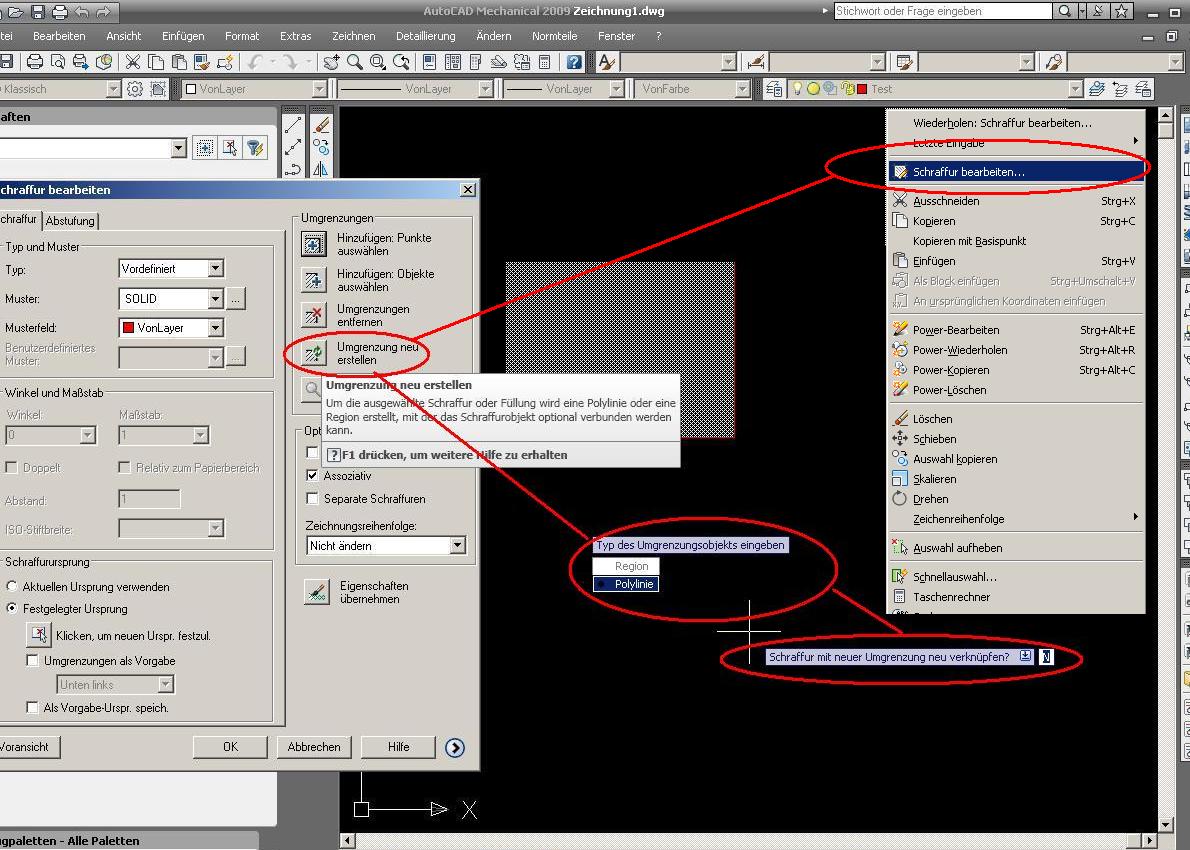Toggle the Assoziativ checkbox
Screen dimensions: 1190x850
tap(312, 475)
